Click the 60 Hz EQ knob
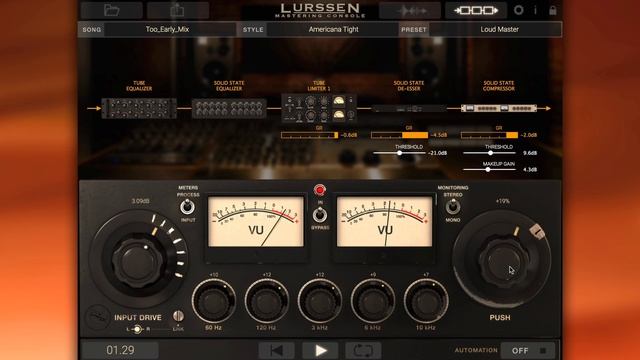The image size is (640, 360). [213, 301]
